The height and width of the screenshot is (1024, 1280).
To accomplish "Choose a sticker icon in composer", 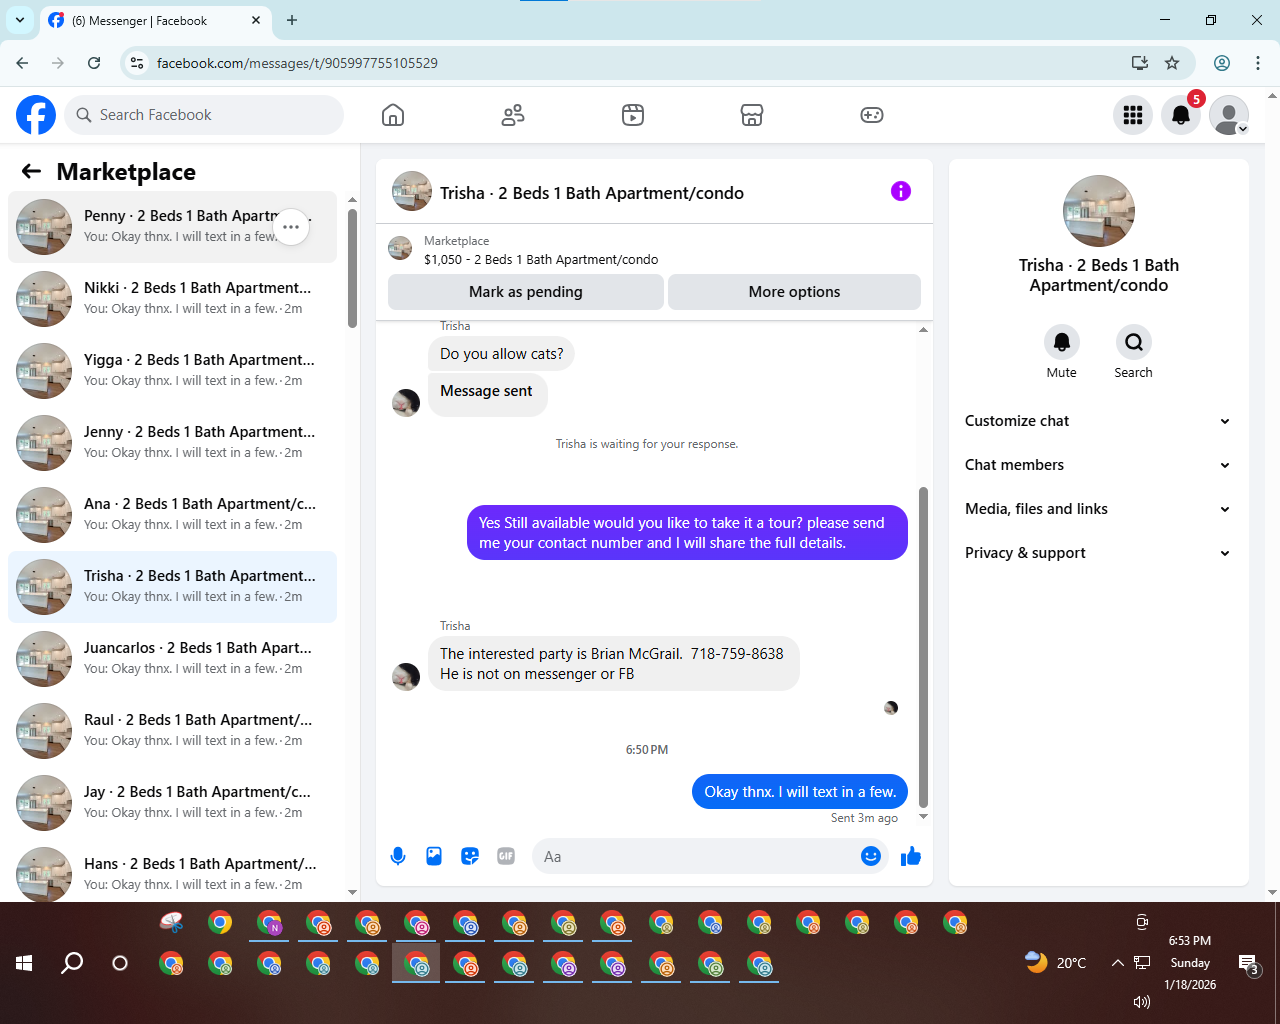I will 470,856.
